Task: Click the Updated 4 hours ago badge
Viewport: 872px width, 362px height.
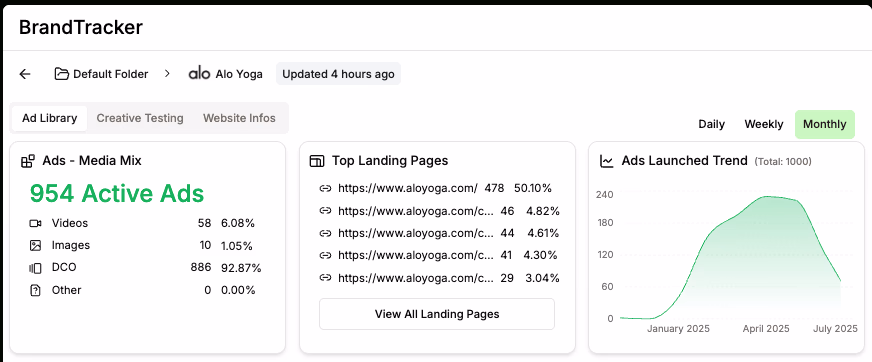Action: pyautogui.click(x=338, y=74)
